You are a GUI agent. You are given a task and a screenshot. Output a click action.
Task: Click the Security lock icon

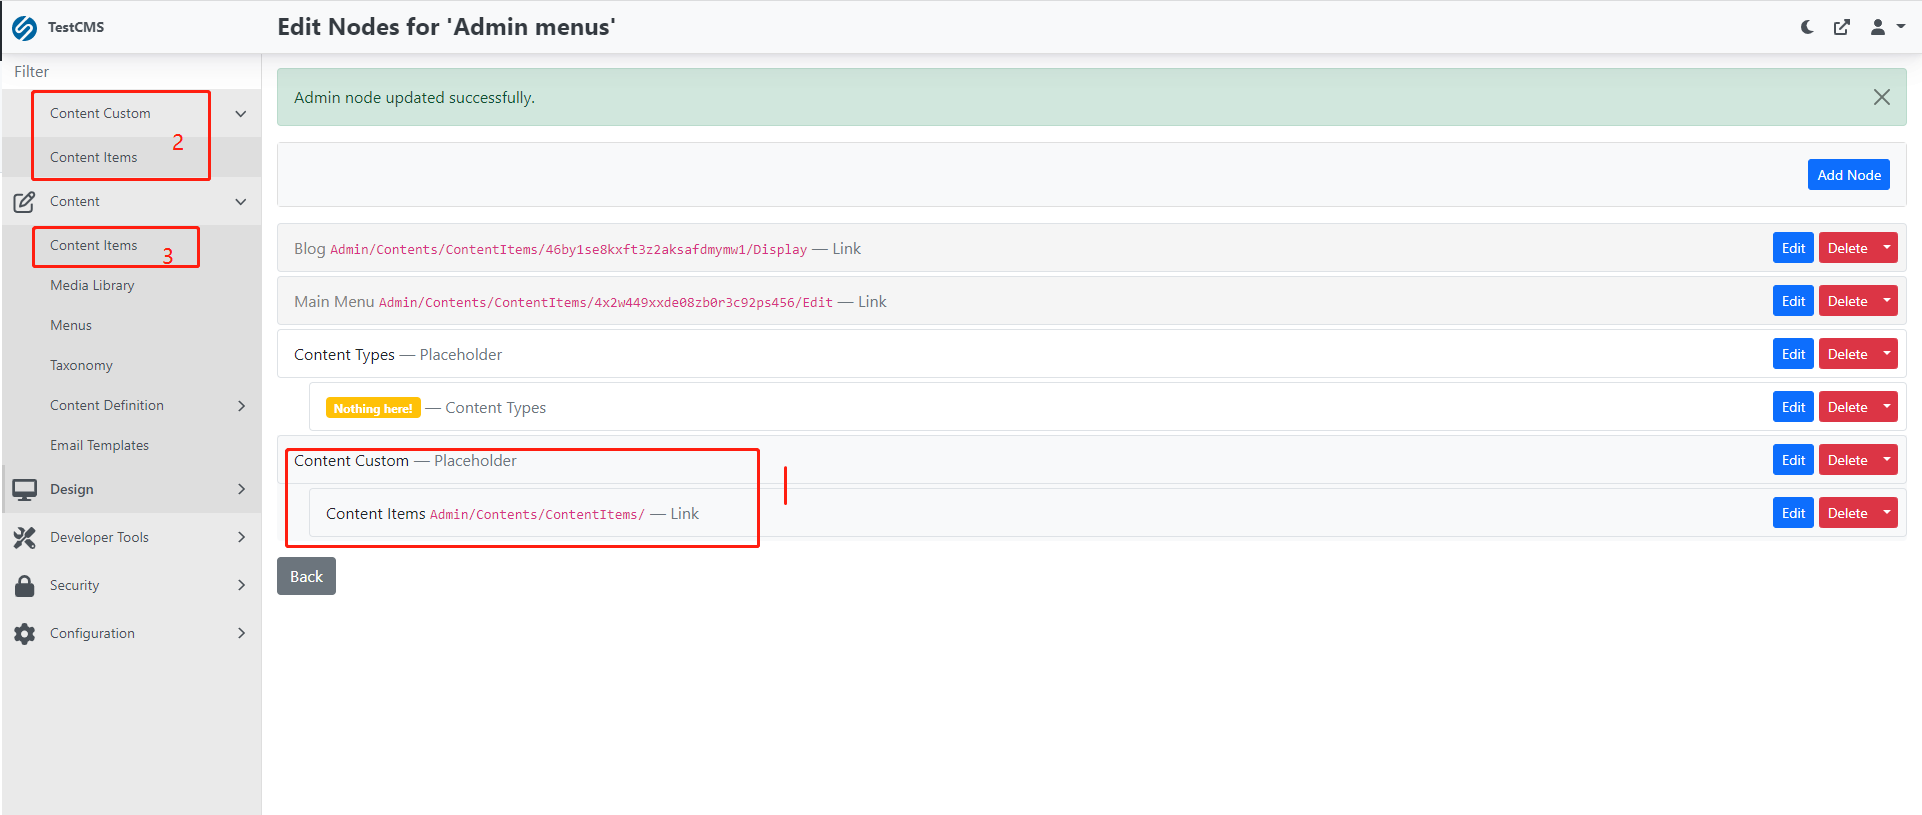click(x=25, y=585)
